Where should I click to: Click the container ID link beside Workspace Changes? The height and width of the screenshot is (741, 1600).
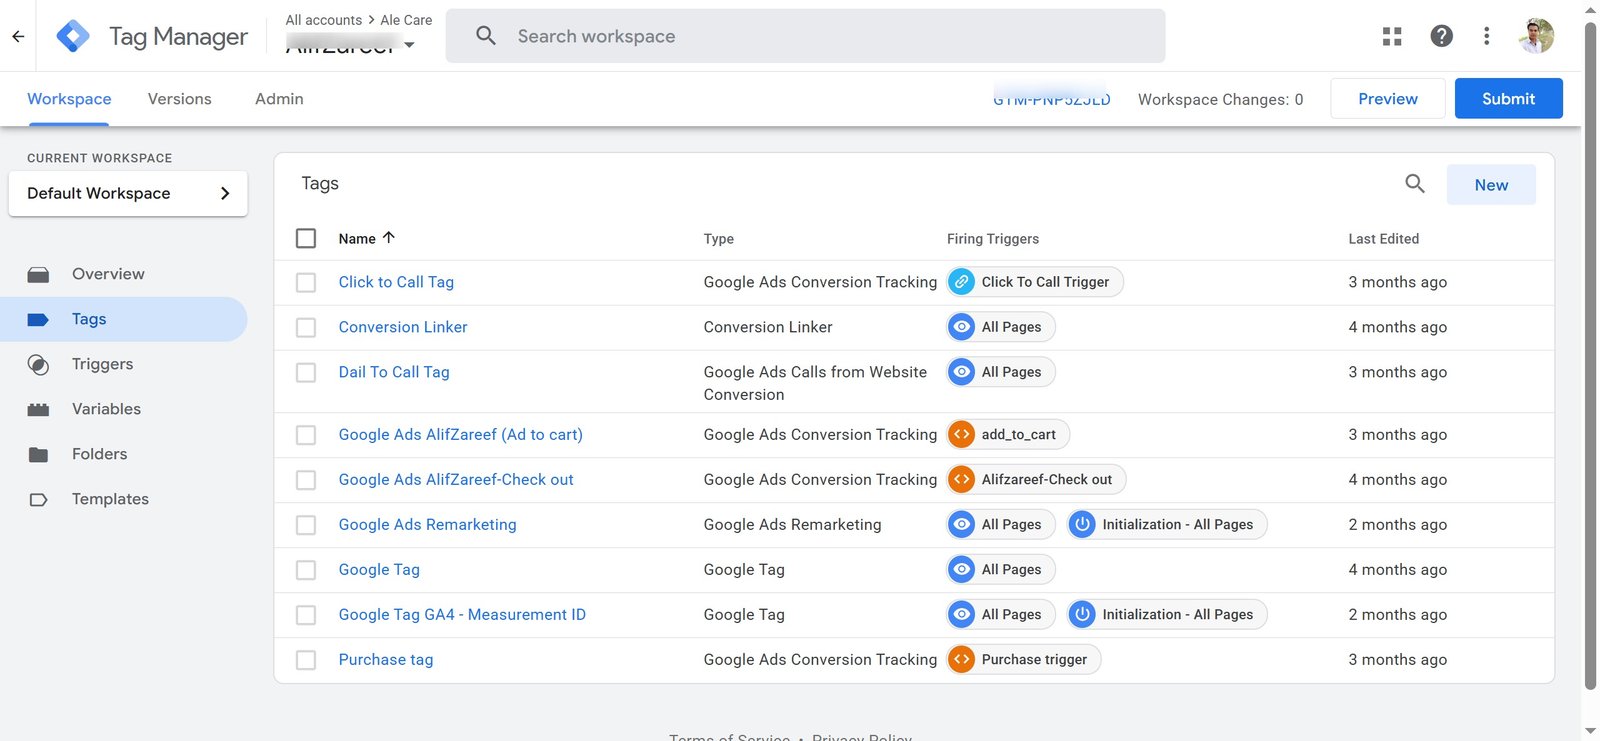coord(1051,99)
